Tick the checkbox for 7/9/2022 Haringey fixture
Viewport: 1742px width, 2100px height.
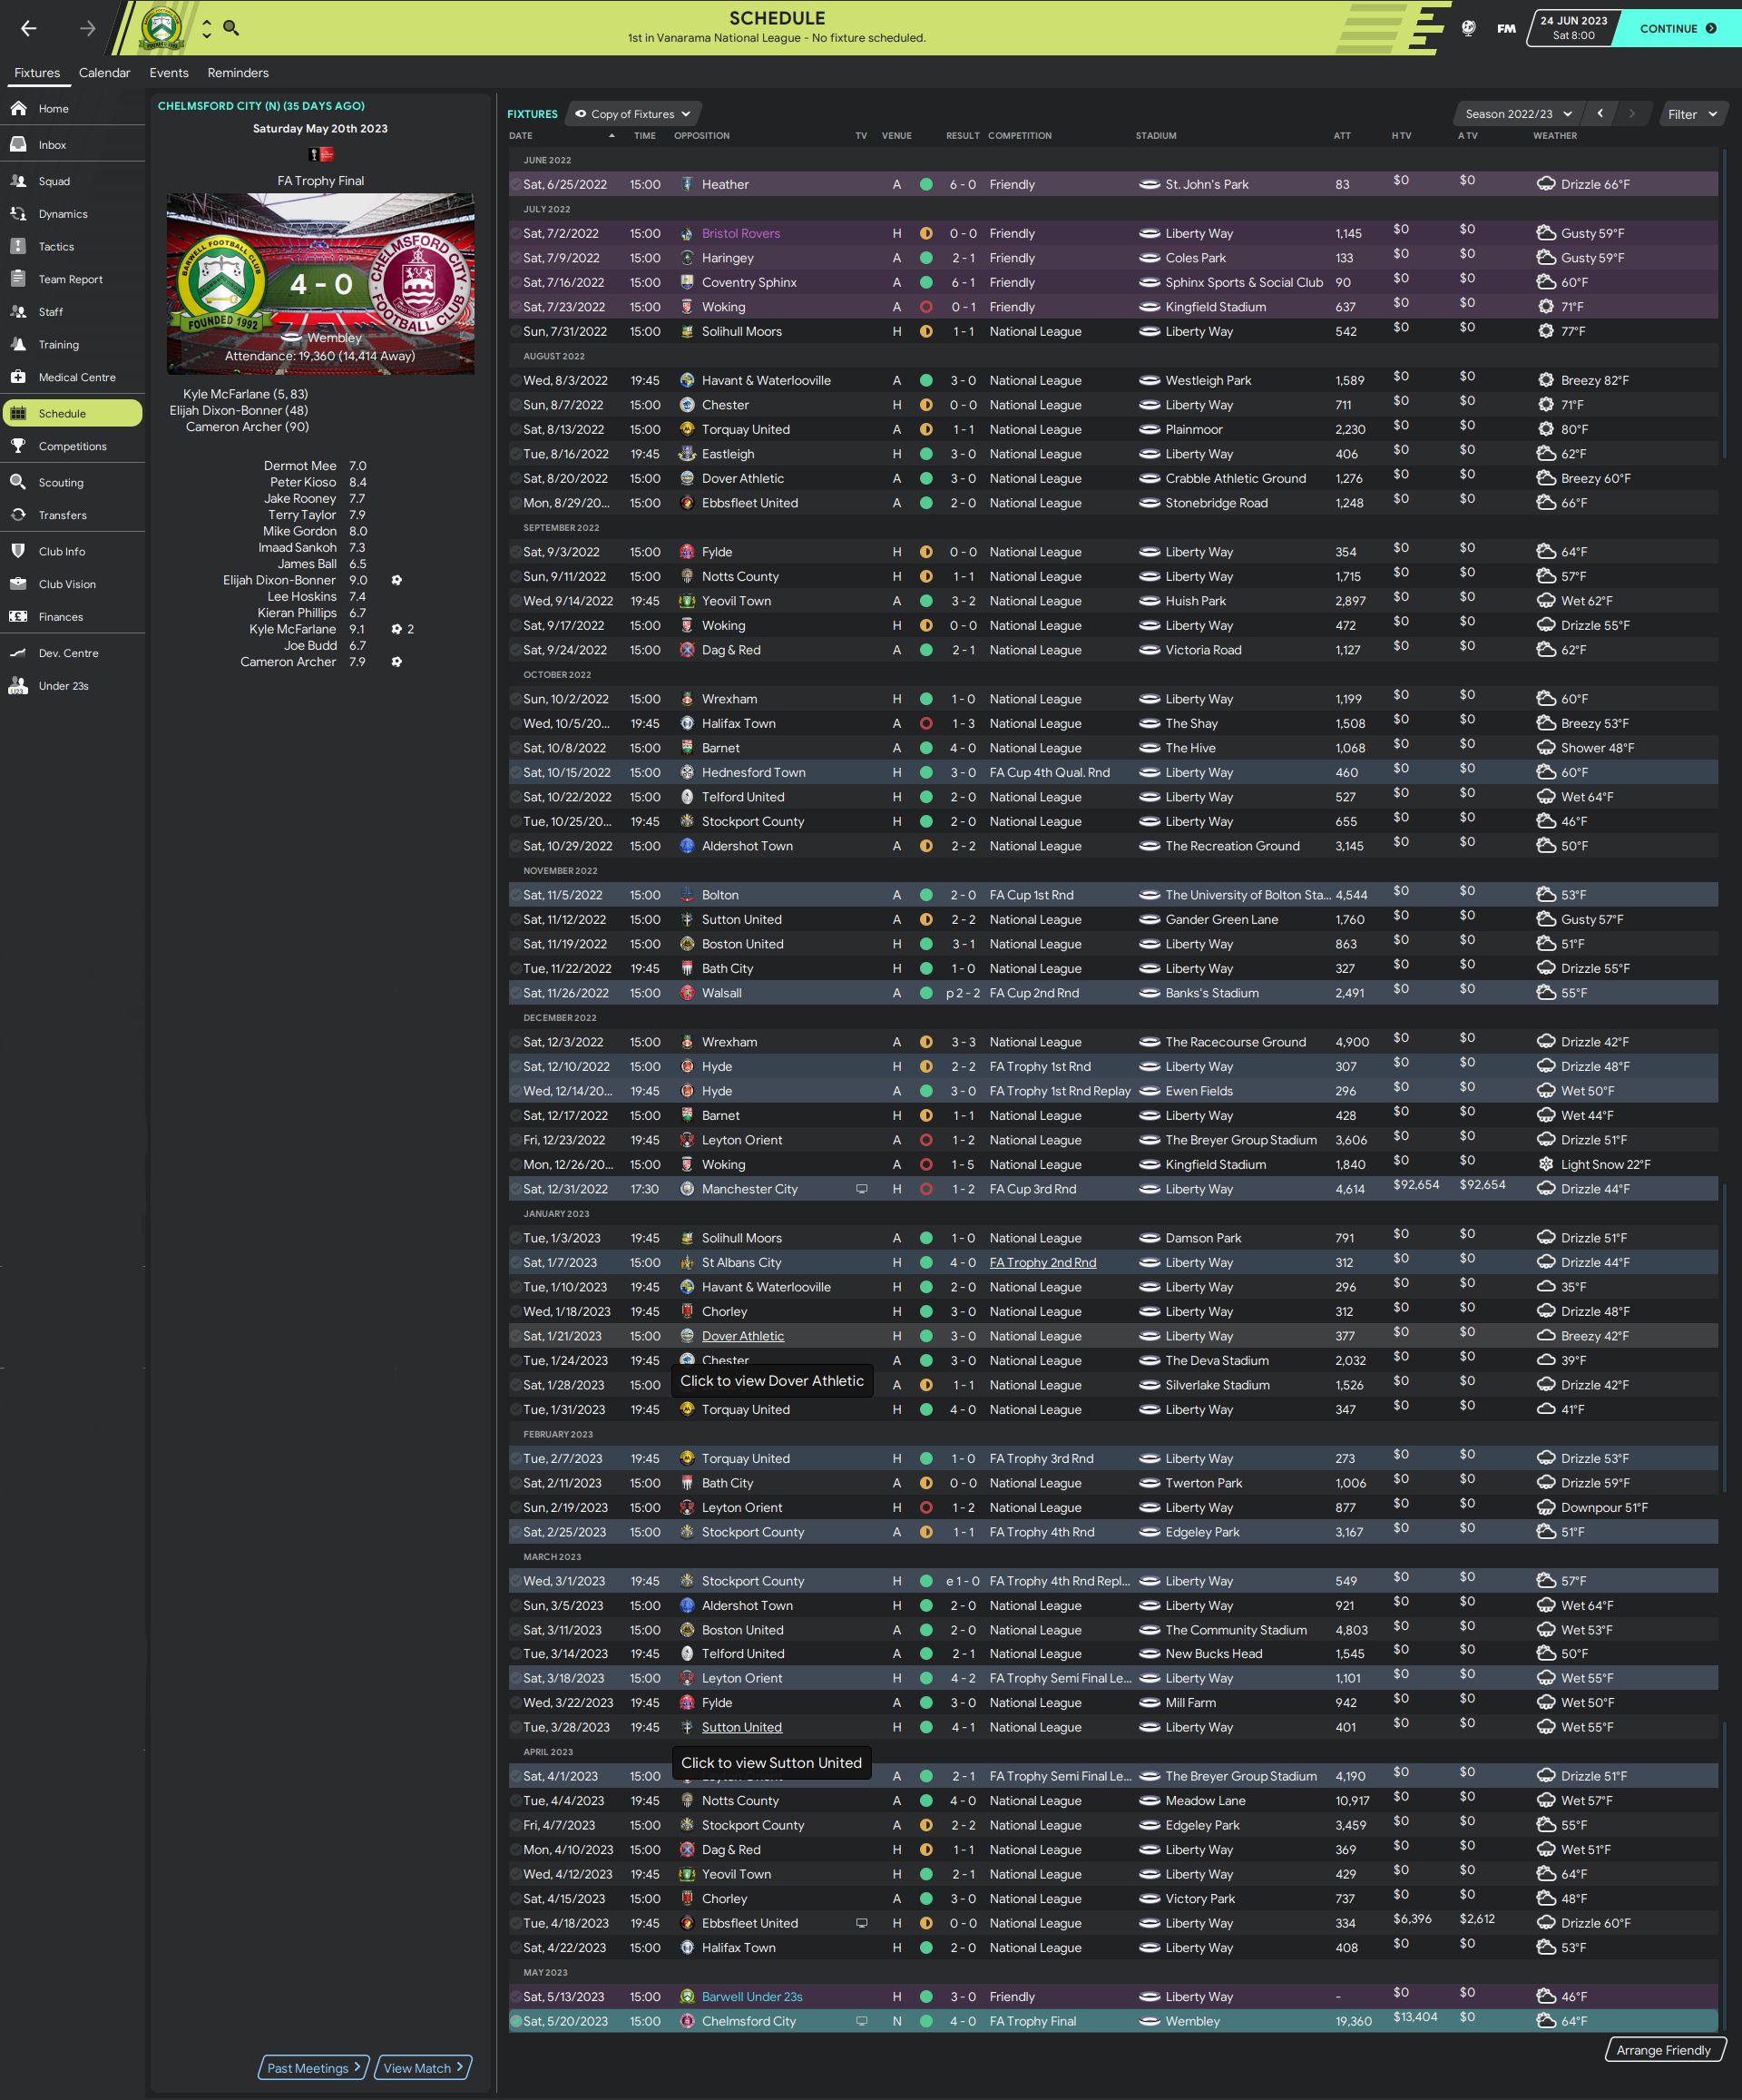coord(516,258)
